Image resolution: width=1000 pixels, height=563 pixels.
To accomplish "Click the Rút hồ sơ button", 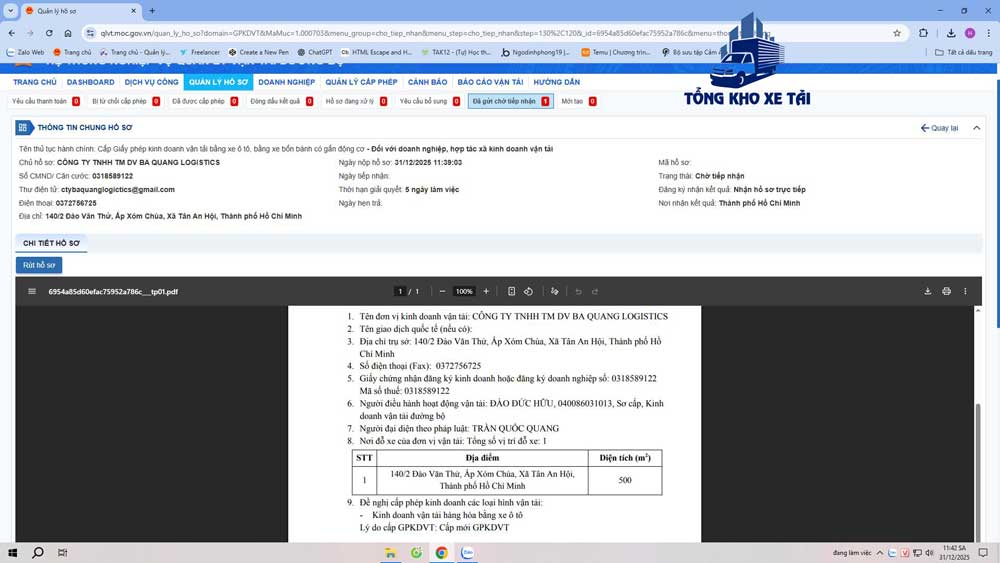I will point(39,265).
